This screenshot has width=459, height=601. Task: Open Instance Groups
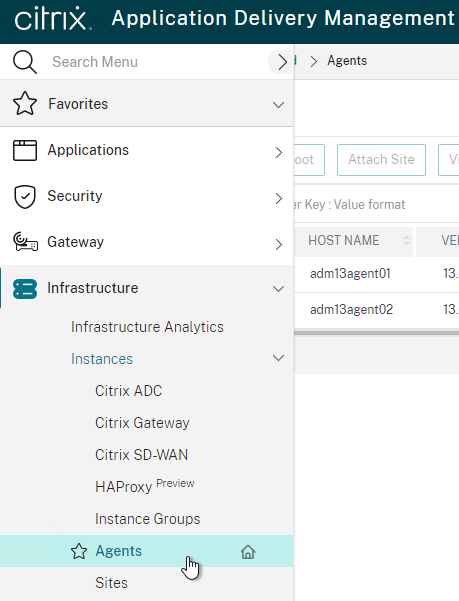(148, 519)
